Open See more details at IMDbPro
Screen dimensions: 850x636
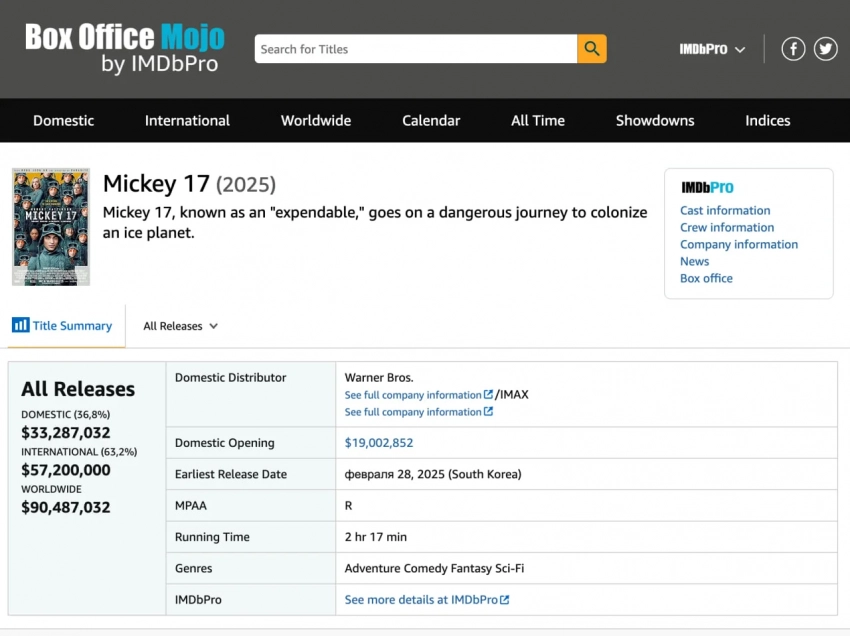tap(427, 600)
